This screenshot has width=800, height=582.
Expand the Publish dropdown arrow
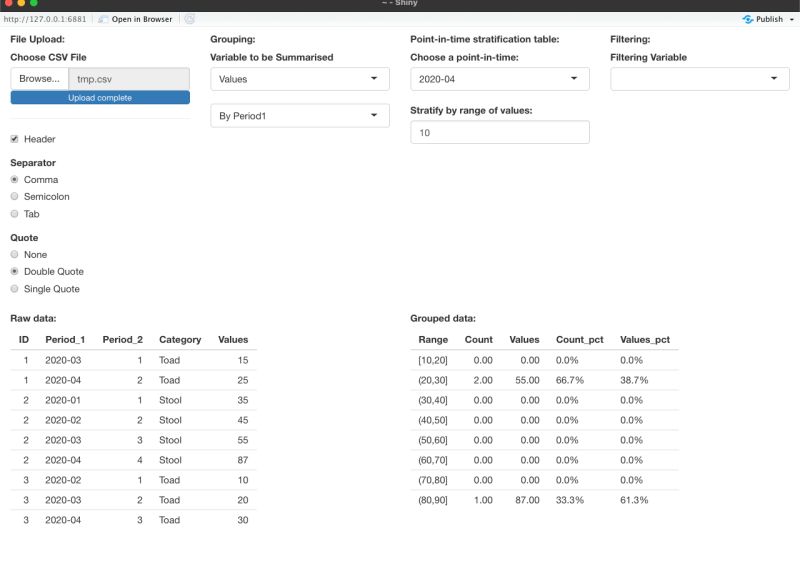[x=790, y=18]
